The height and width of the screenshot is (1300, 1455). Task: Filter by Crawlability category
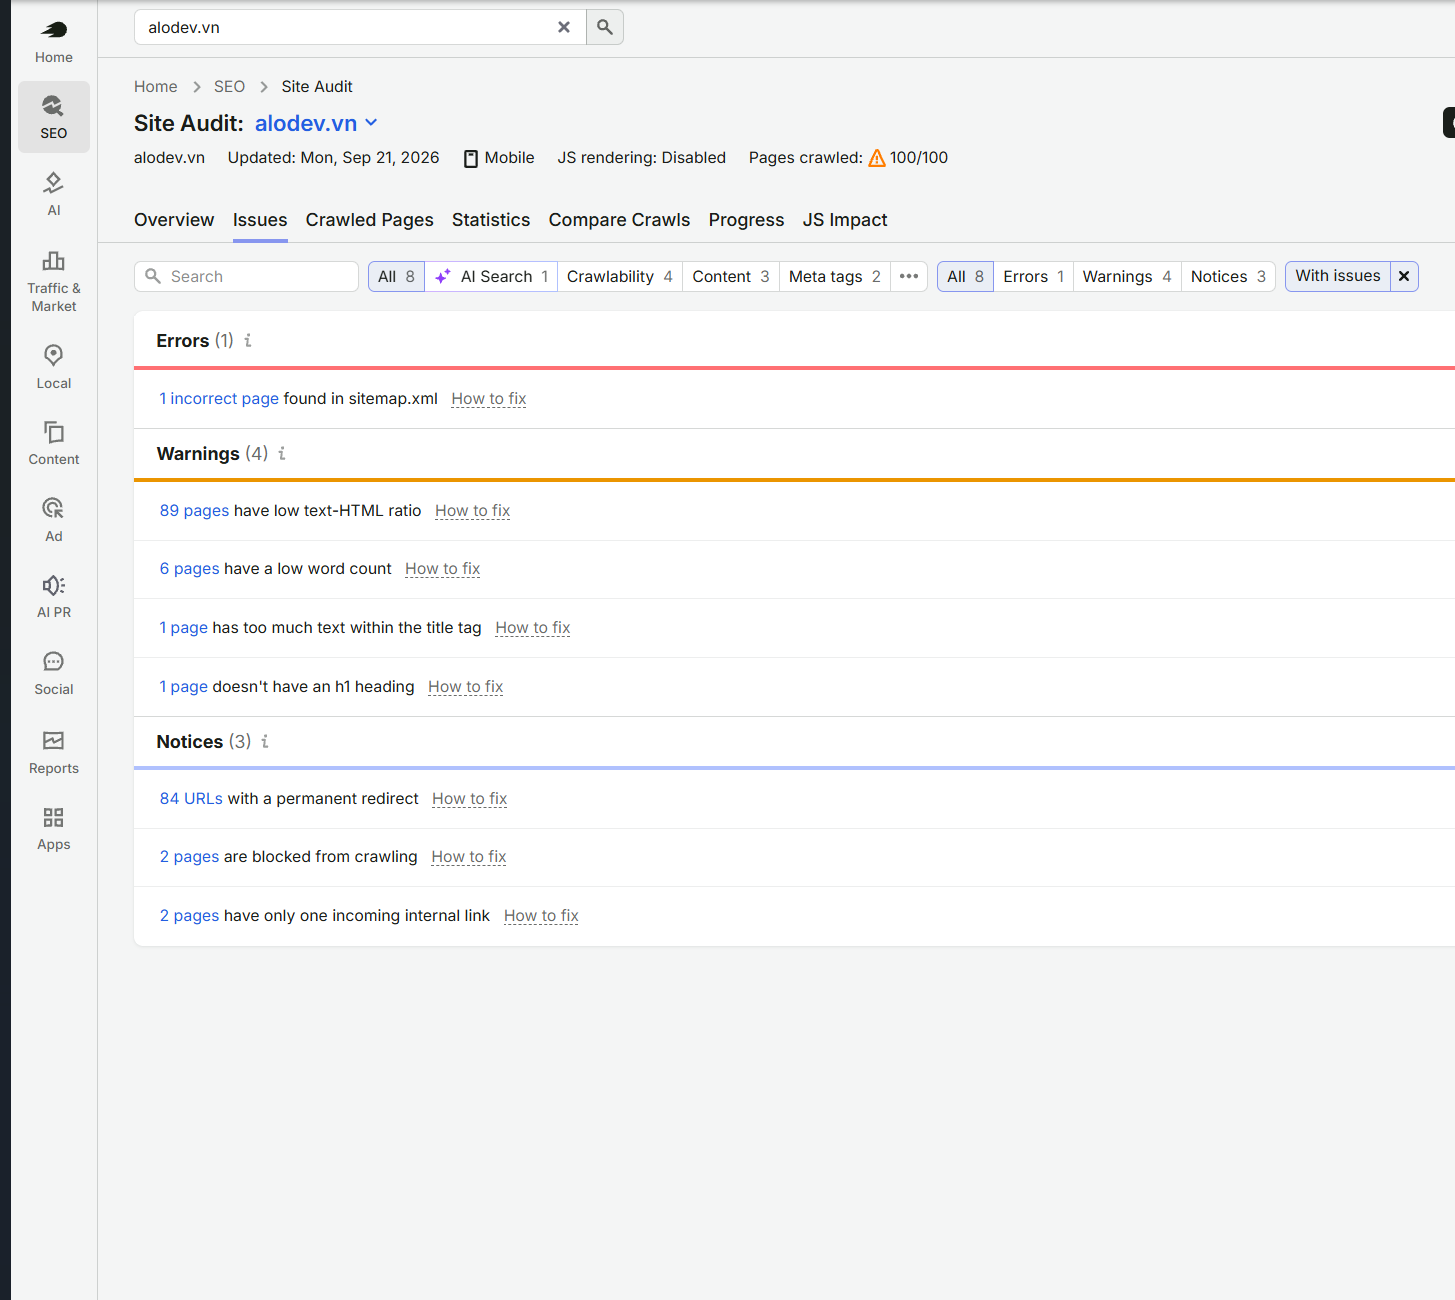(620, 276)
